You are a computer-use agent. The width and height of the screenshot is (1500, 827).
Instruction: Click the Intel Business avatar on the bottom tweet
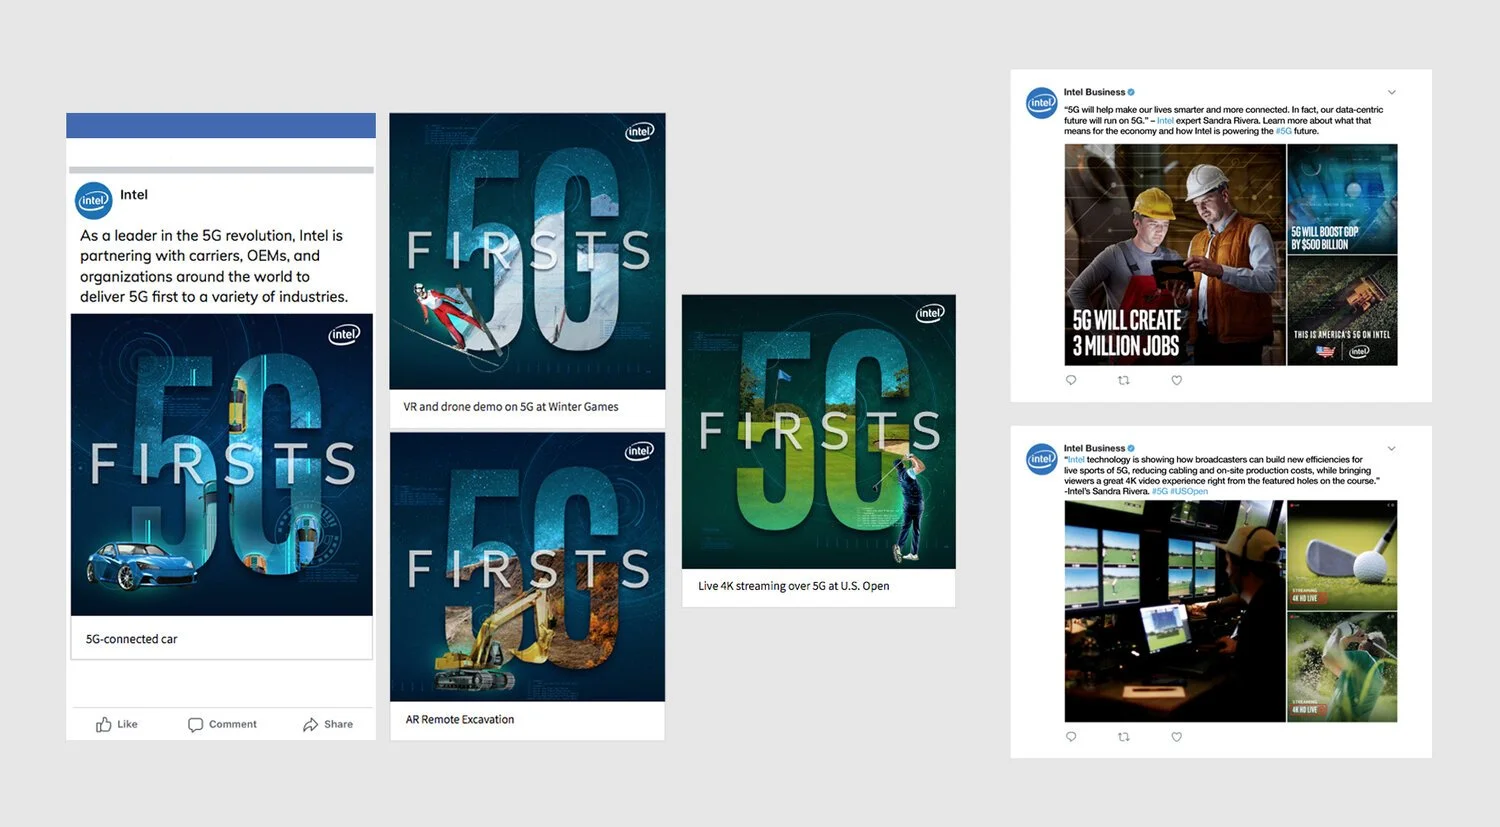pyautogui.click(x=1041, y=459)
